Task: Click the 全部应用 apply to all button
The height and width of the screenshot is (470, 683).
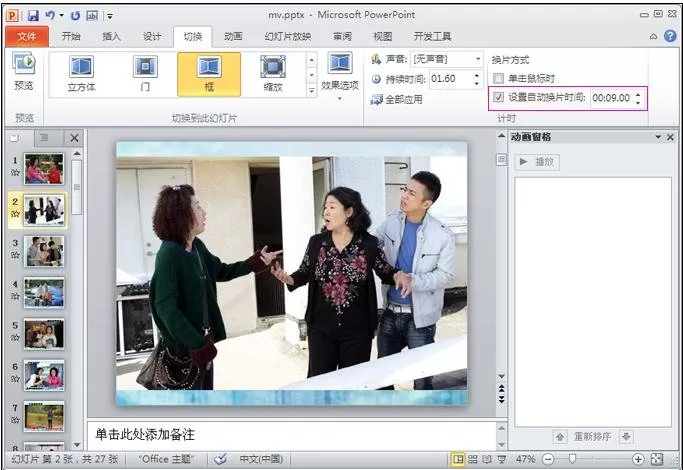Action: (x=396, y=100)
